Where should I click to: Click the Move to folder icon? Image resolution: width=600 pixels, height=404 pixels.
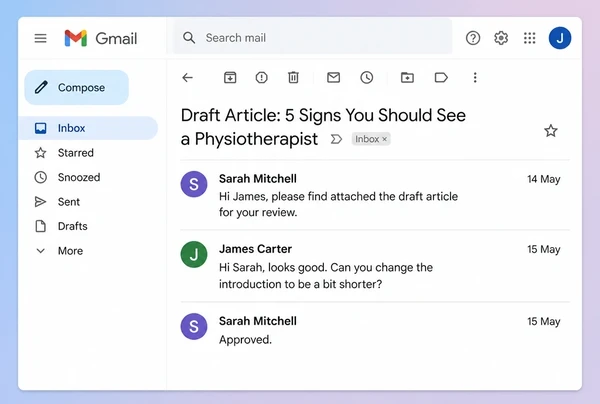point(407,78)
